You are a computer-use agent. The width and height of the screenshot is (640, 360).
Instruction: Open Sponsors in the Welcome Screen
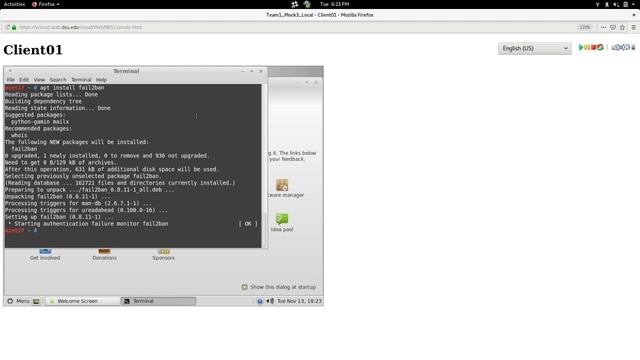(x=163, y=255)
